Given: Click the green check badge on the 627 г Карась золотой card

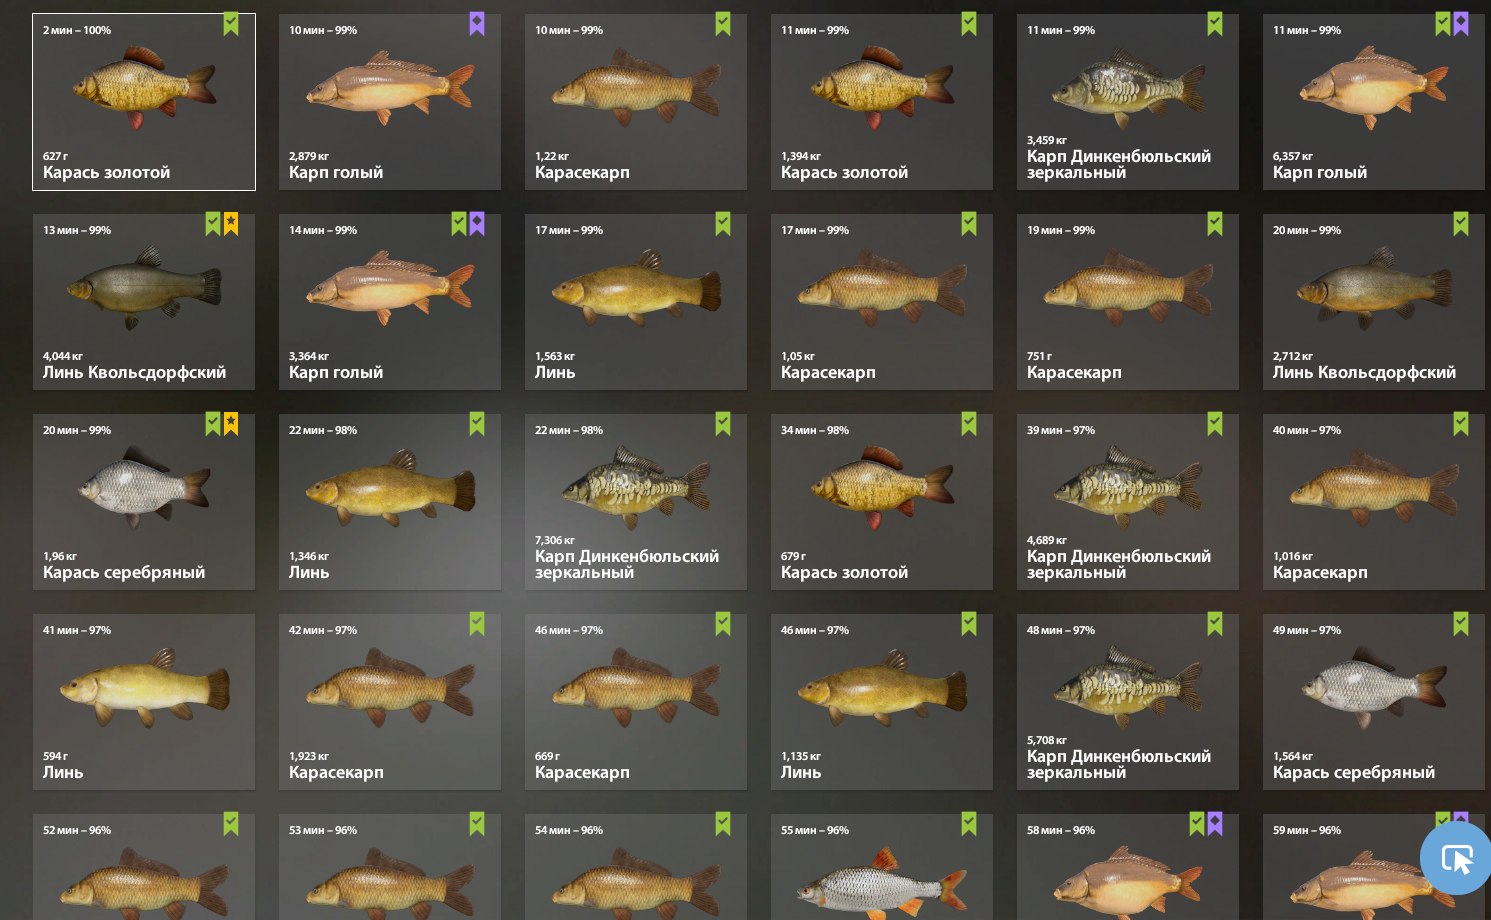Looking at the screenshot, I should coord(231,24).
